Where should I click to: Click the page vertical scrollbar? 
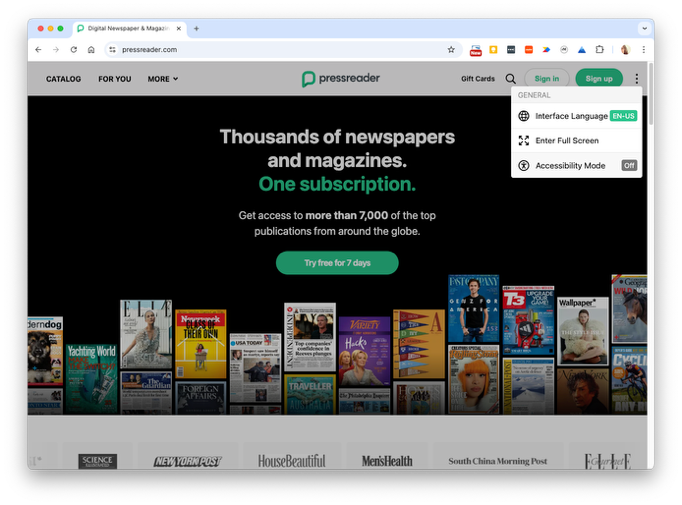651,94
